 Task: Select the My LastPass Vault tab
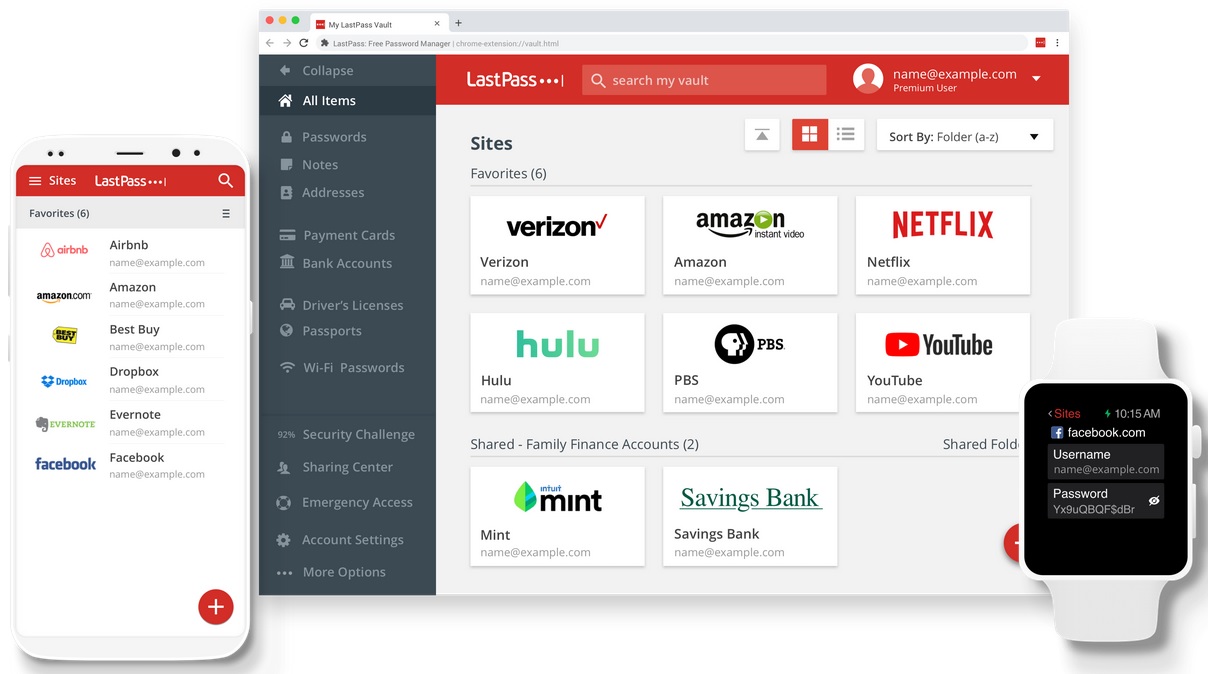[378, 24]
